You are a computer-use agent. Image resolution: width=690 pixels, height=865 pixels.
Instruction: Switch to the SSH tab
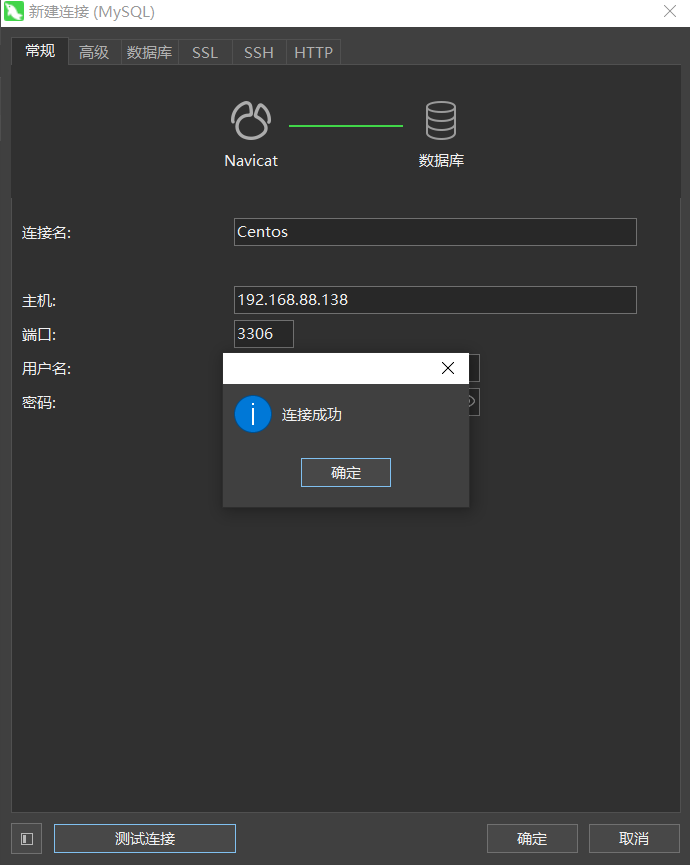pyautogui.click(x=259, y=52)
